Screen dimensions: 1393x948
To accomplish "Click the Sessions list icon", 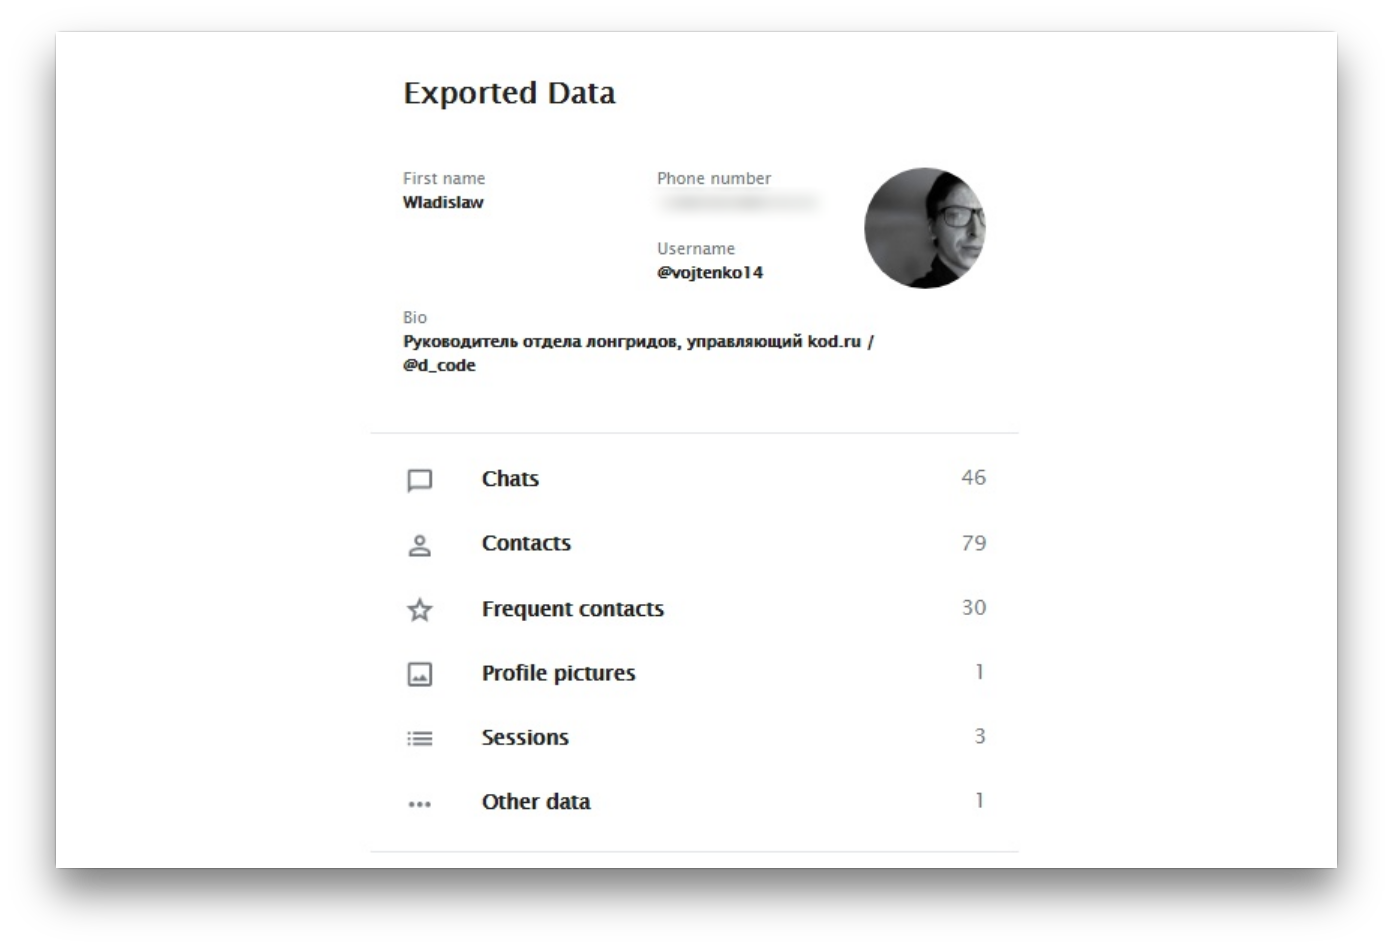I will coord(420,738).
